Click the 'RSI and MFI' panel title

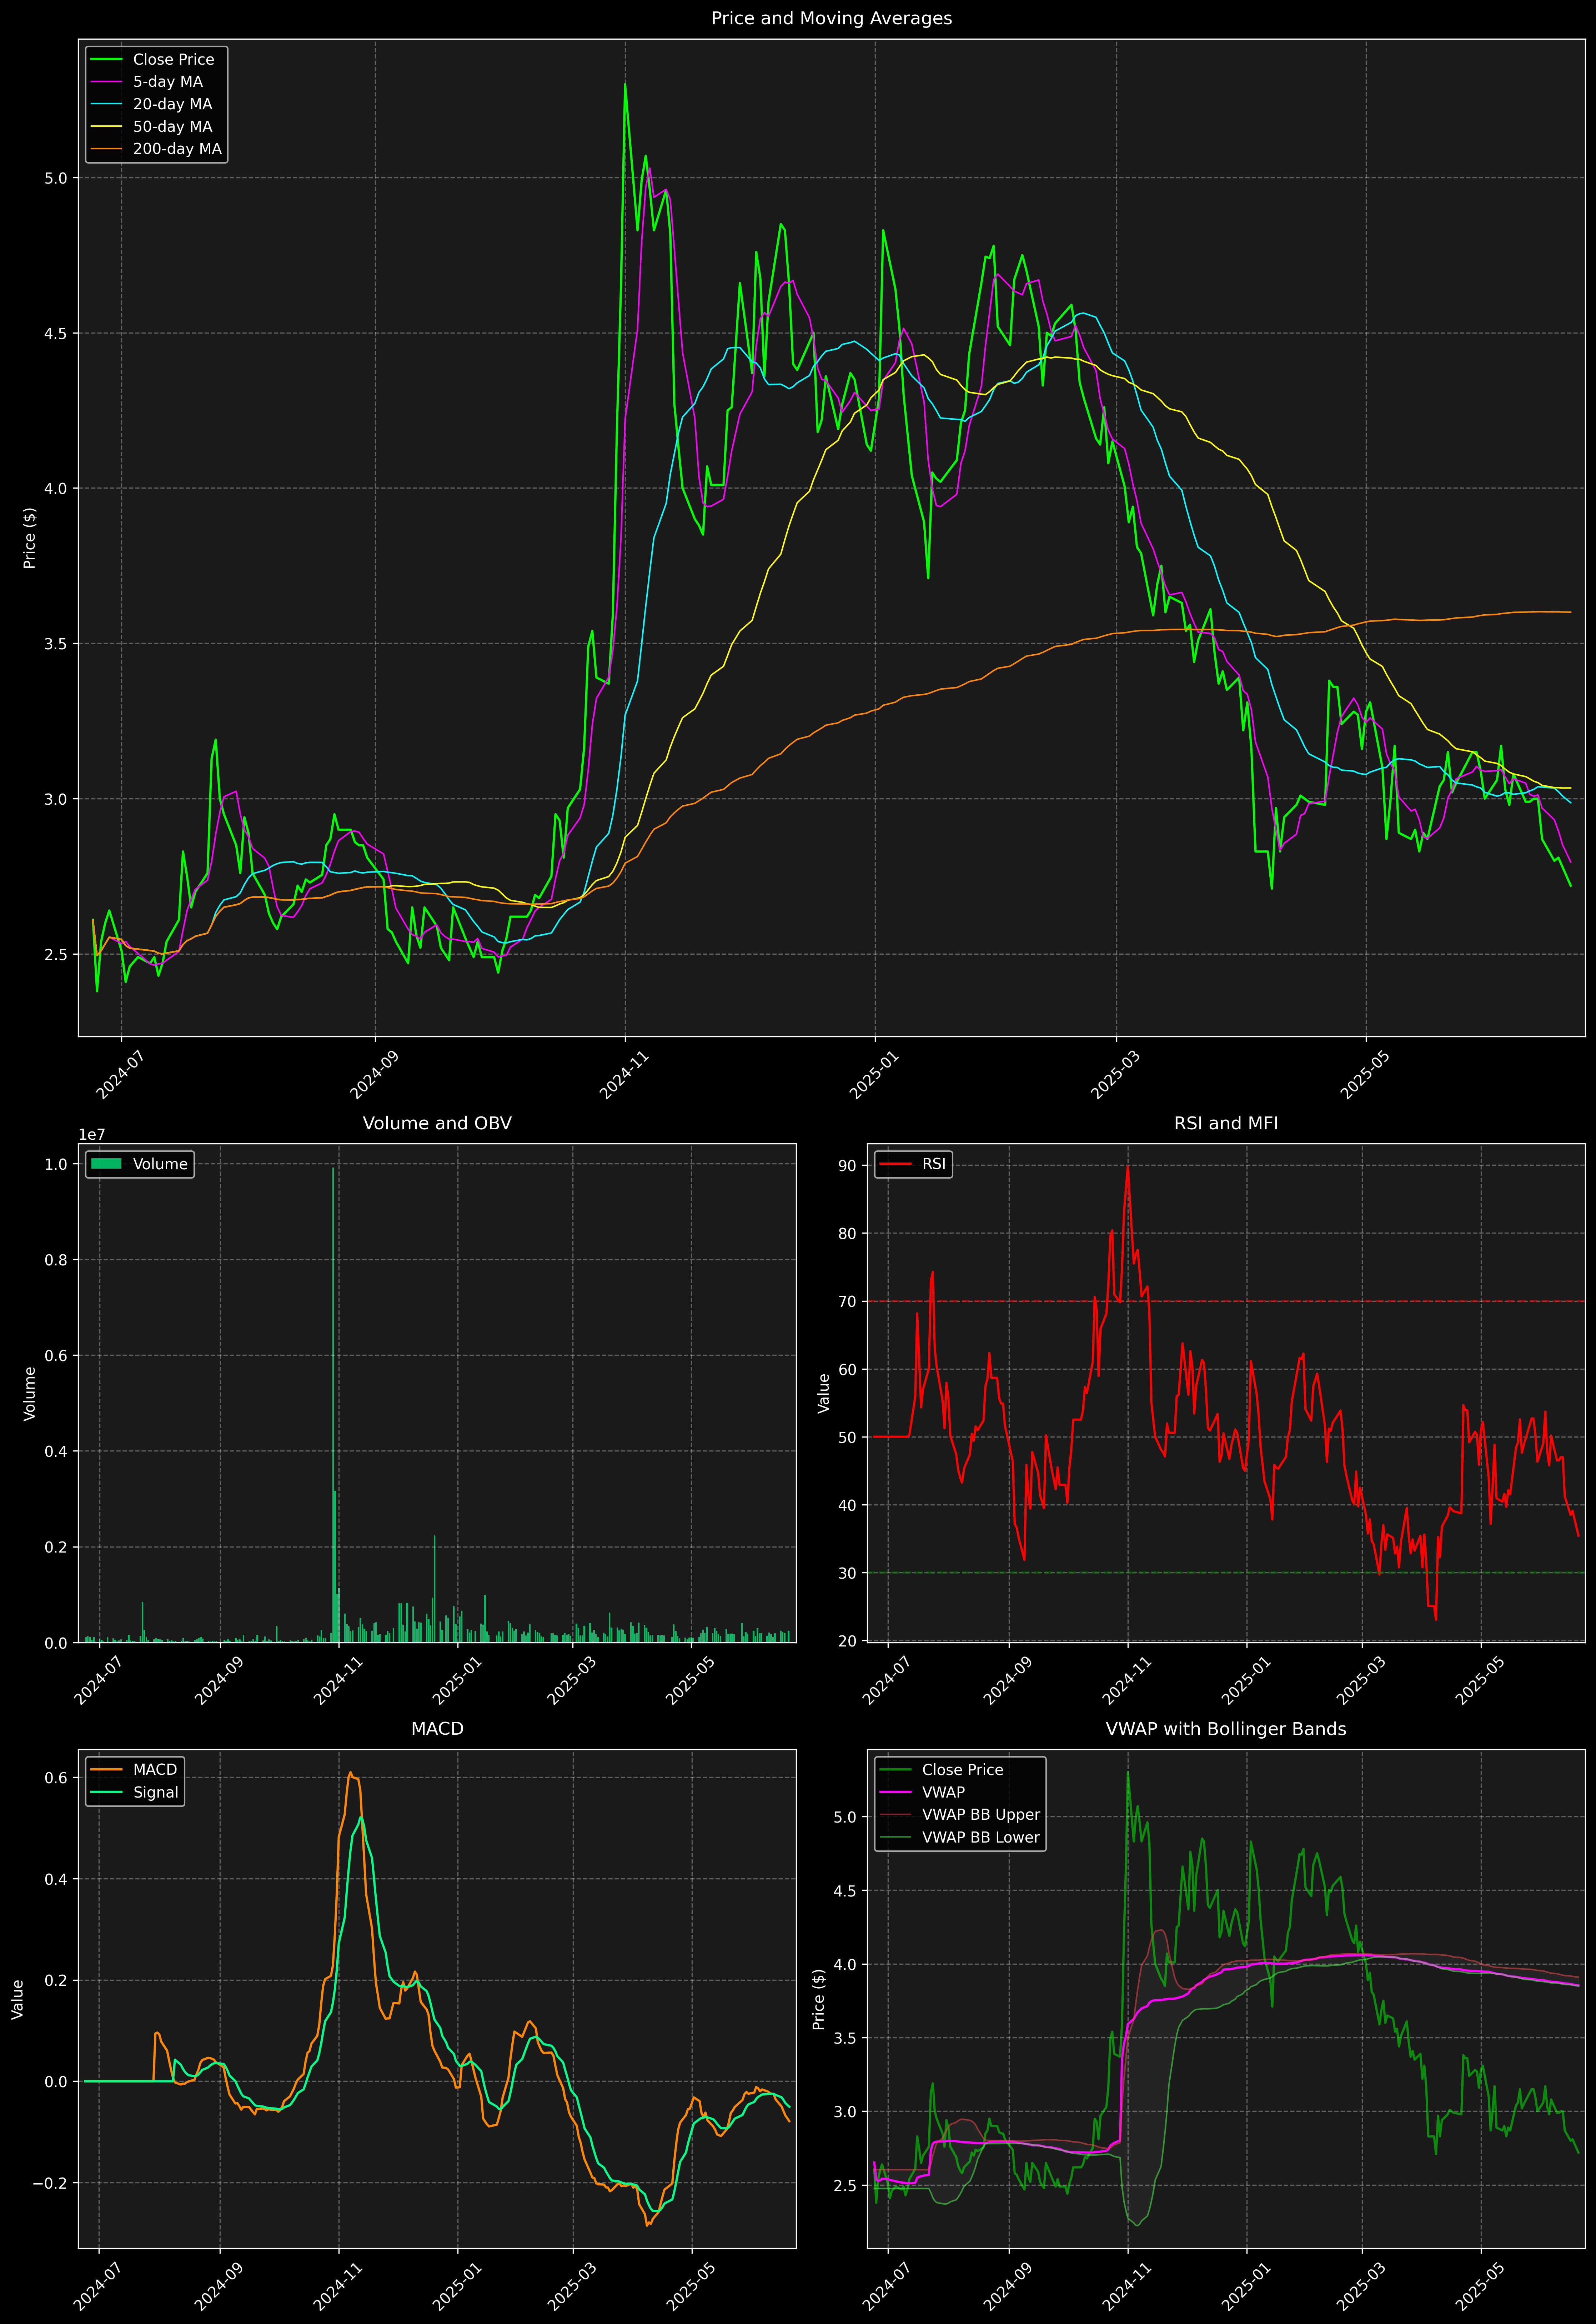point(1226,1123)
